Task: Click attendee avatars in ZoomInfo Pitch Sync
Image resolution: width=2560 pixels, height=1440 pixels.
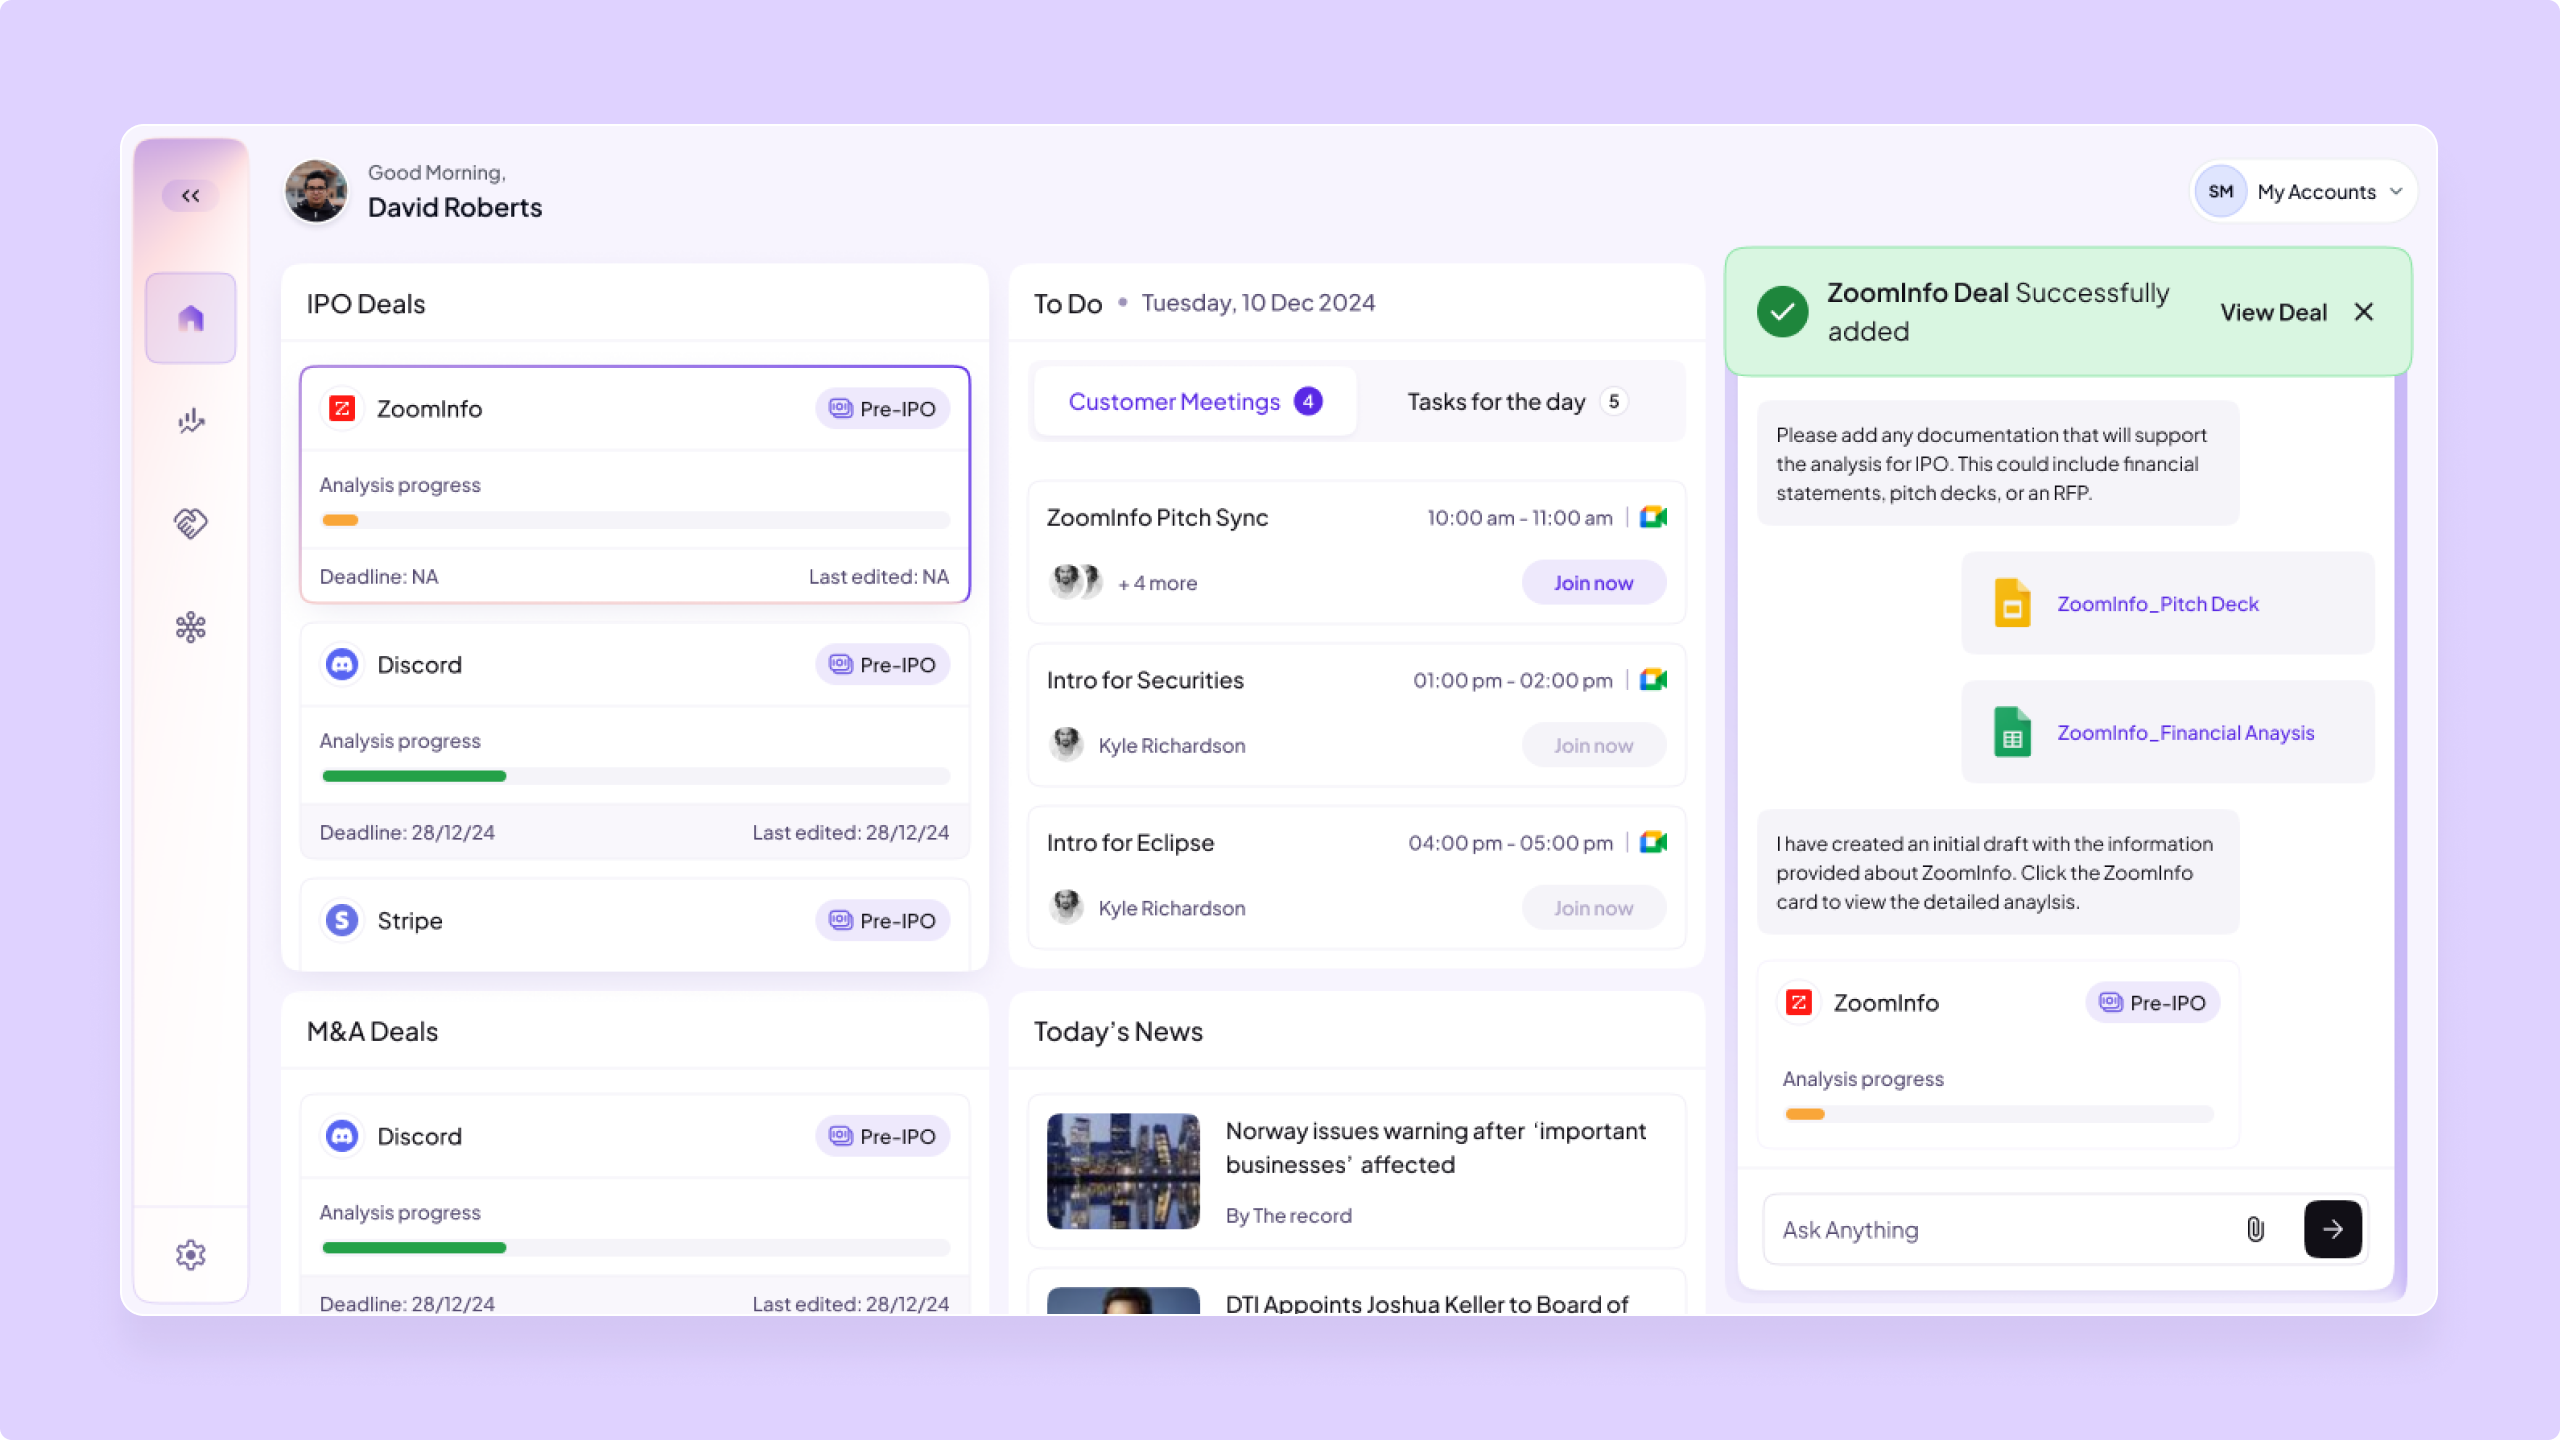Action: [1075, 581]
